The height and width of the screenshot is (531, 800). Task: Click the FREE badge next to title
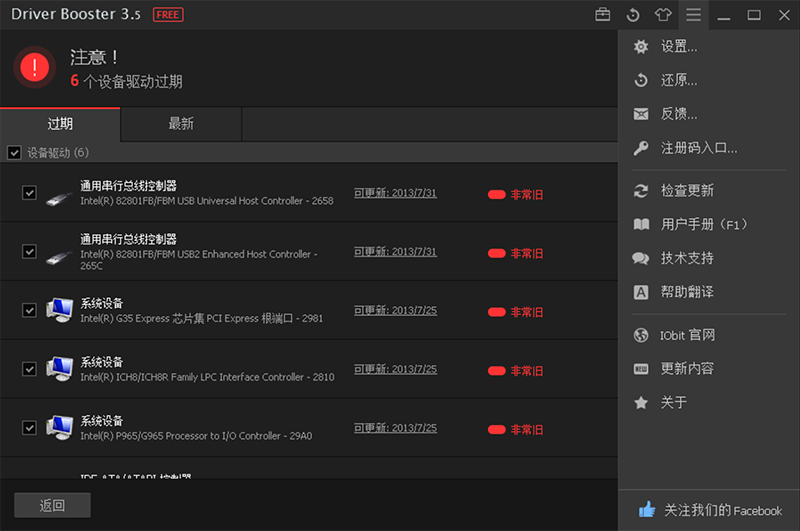pos(168,15)
